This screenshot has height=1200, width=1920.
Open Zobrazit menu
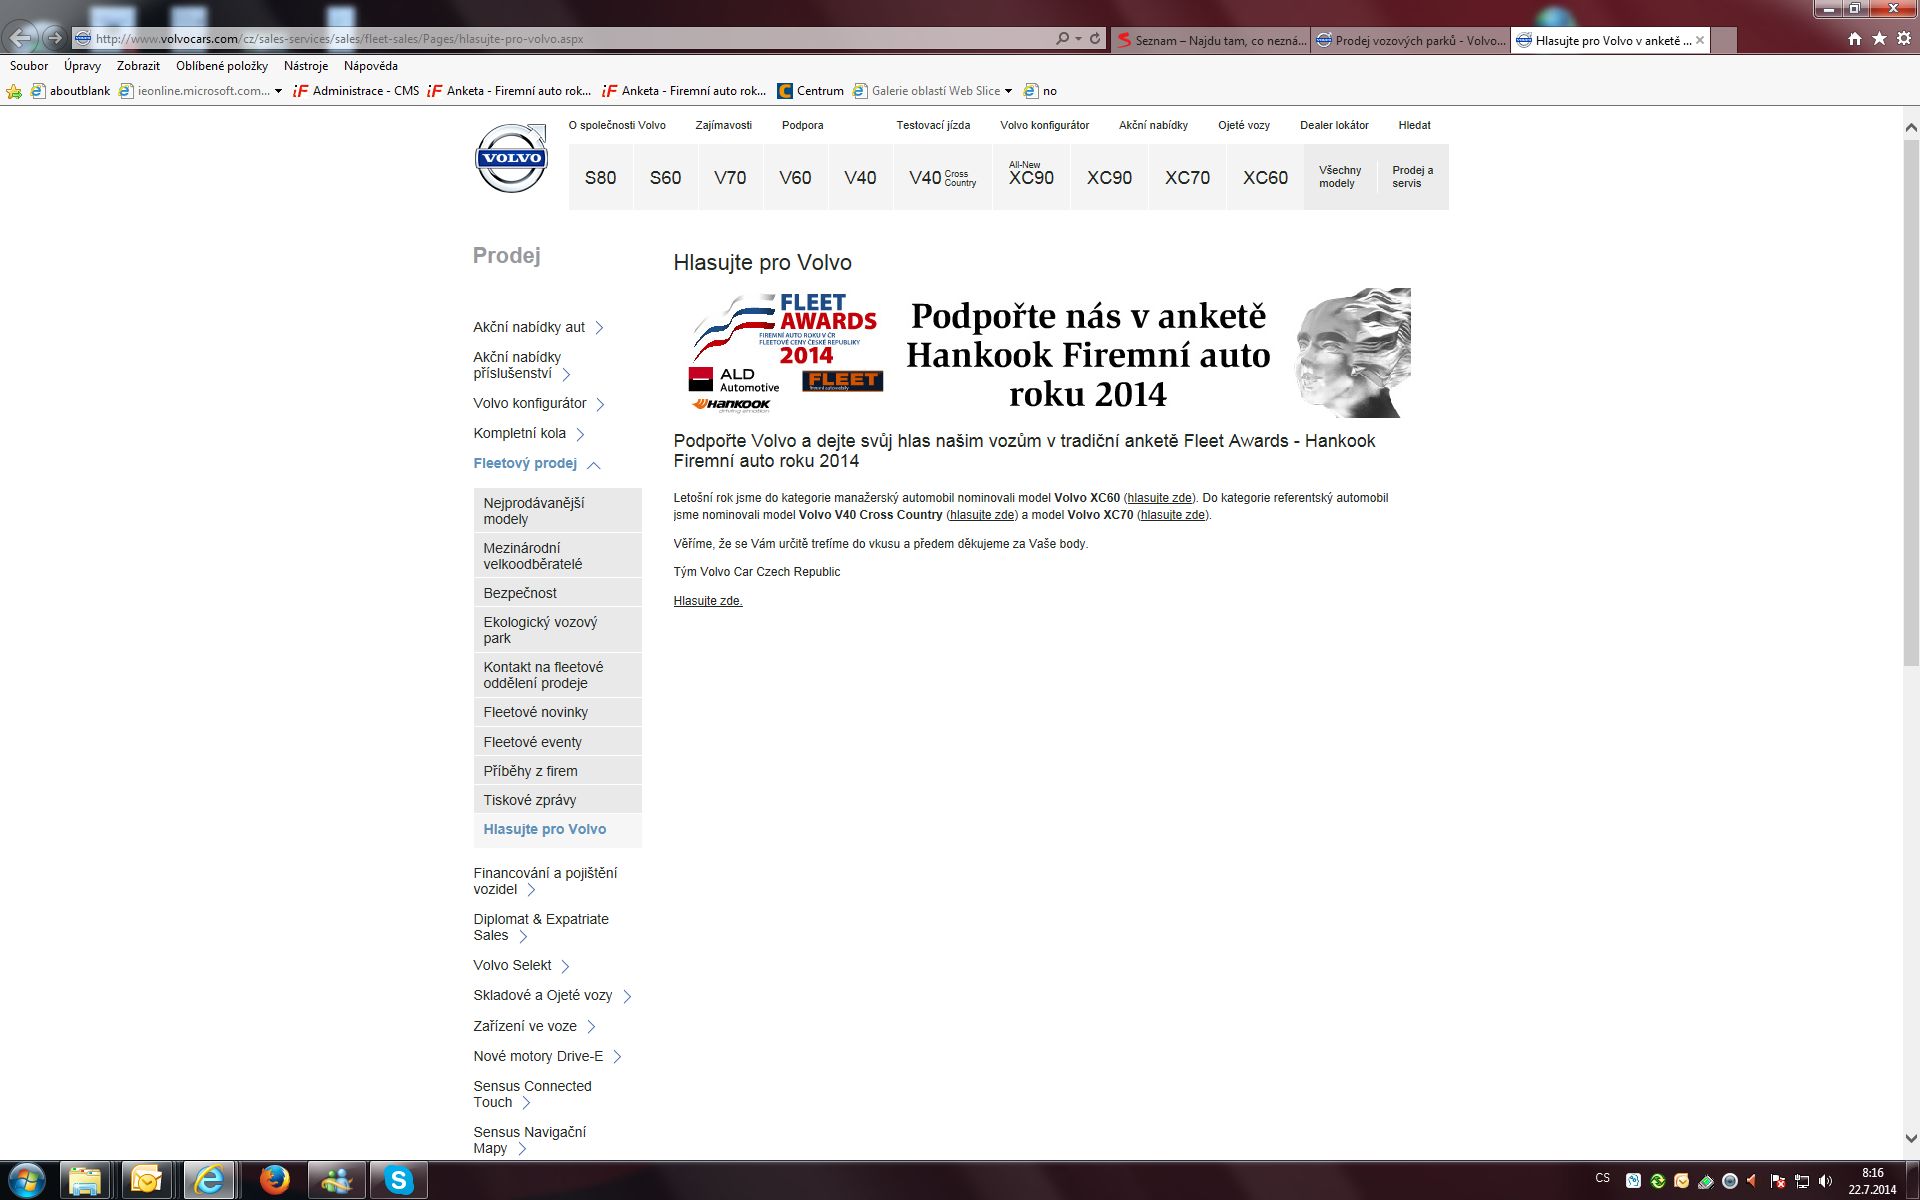[x=138, y=66]
